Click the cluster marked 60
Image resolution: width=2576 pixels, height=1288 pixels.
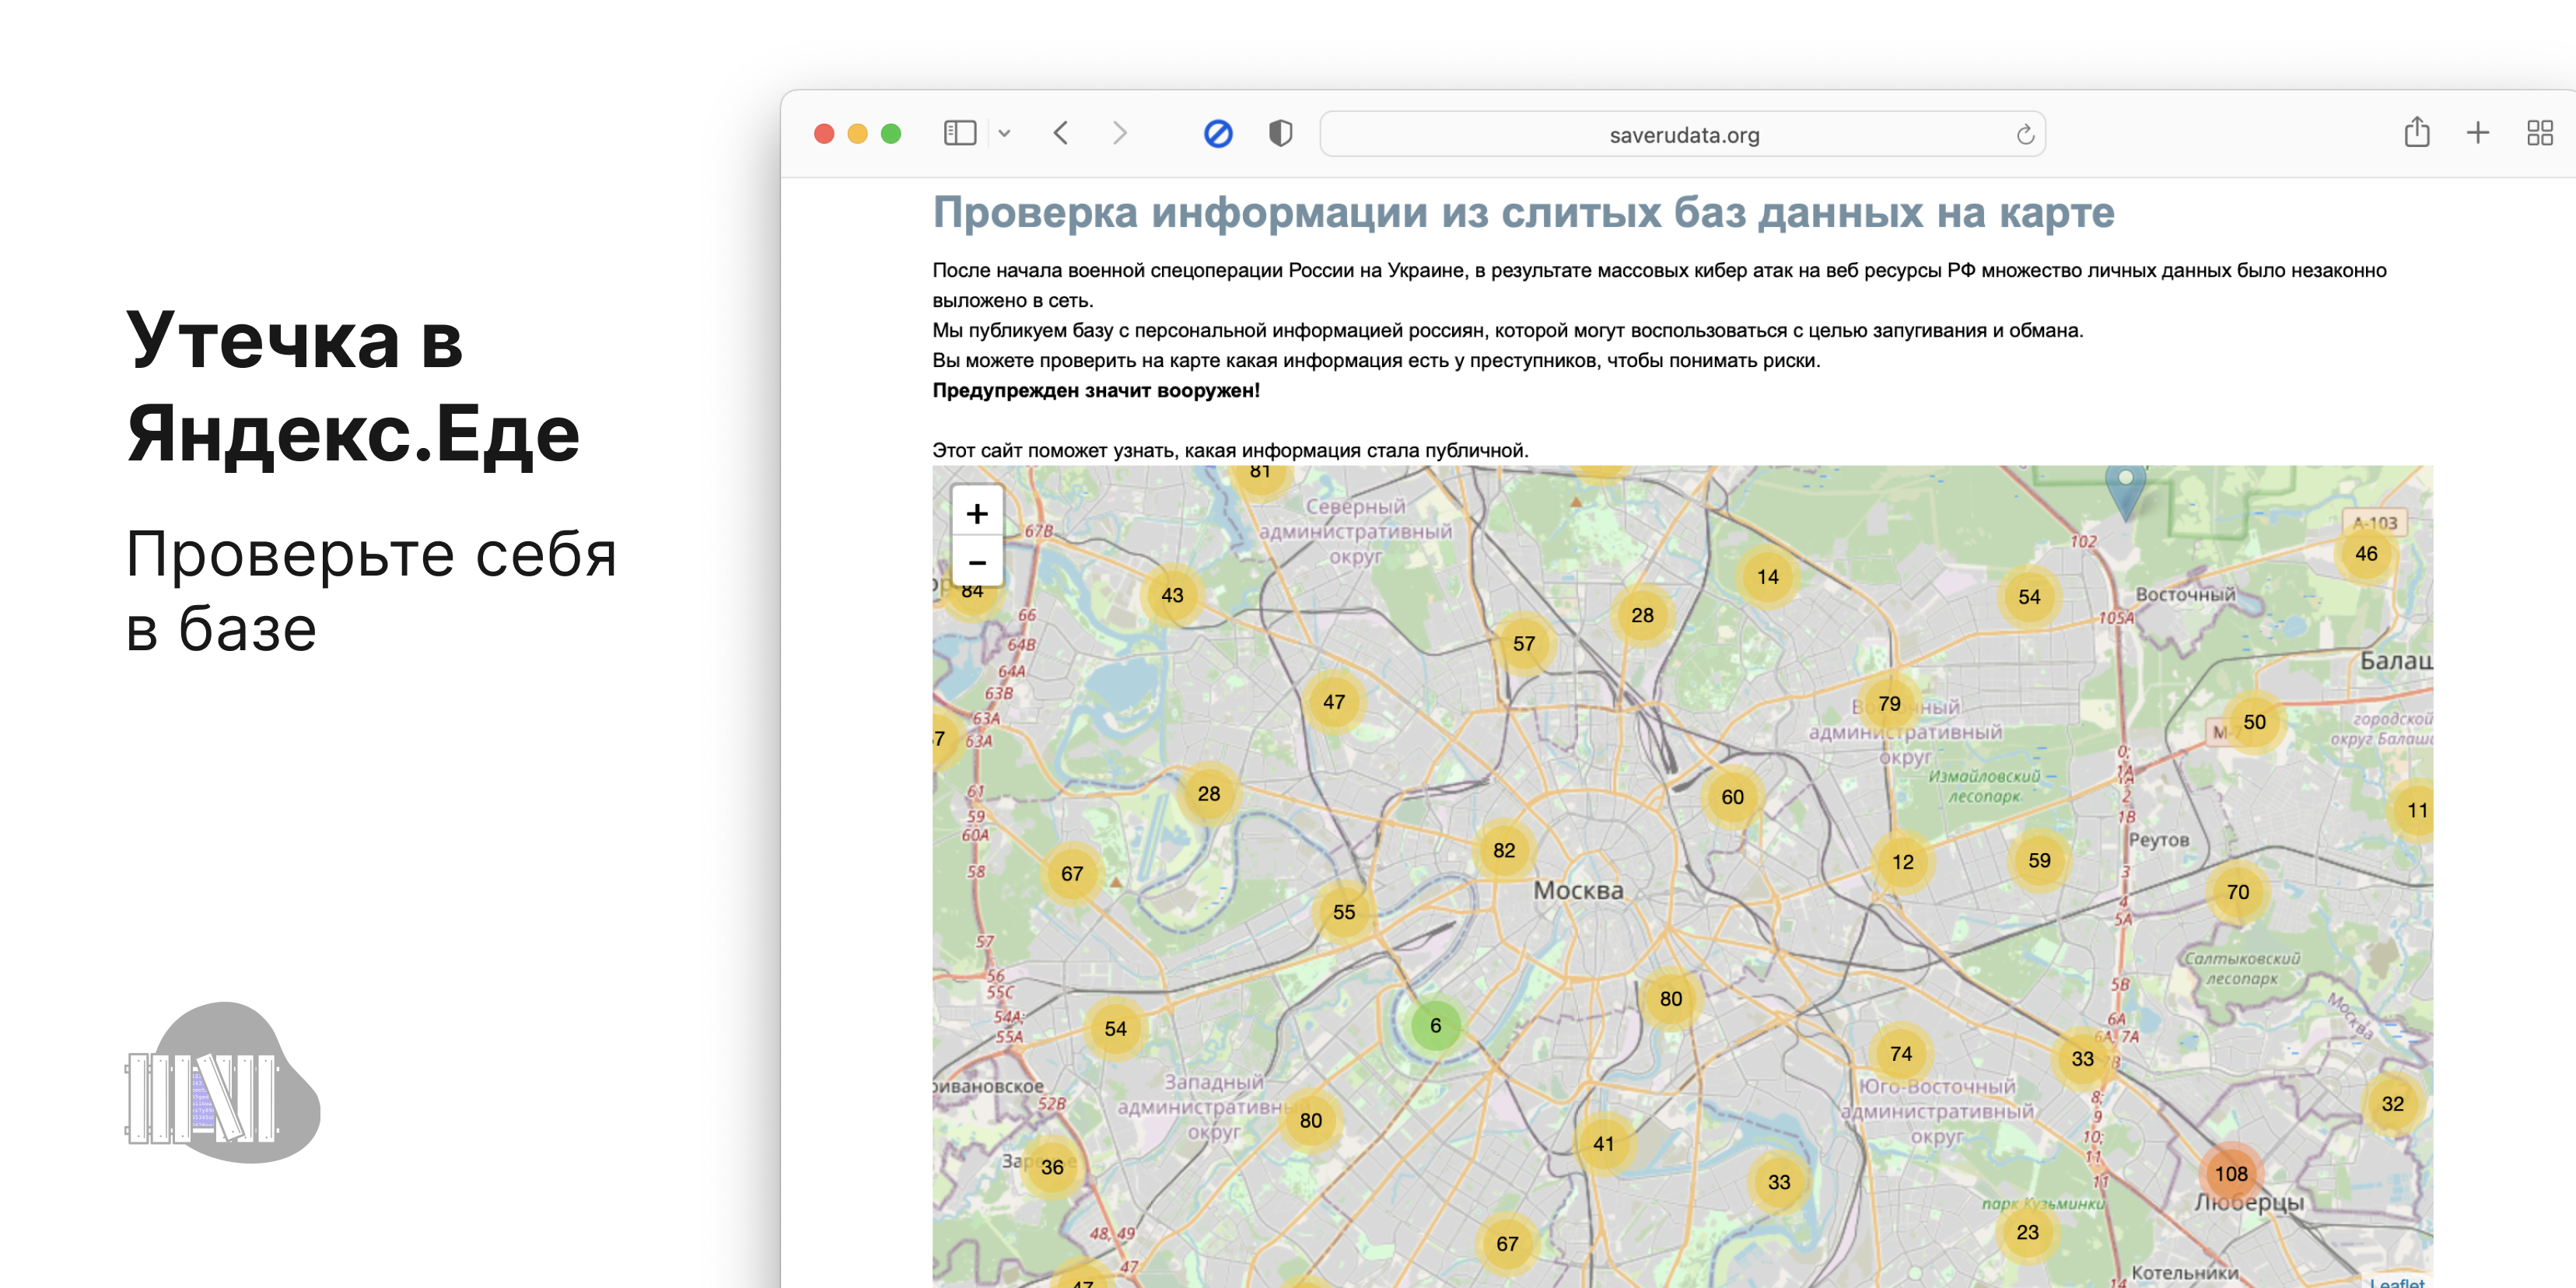click(x=1732, y=797)
